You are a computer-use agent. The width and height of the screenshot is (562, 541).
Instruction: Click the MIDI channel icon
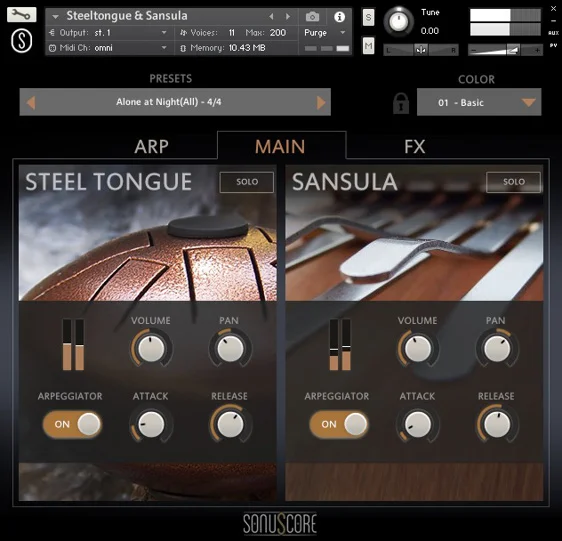coord(52,48)
